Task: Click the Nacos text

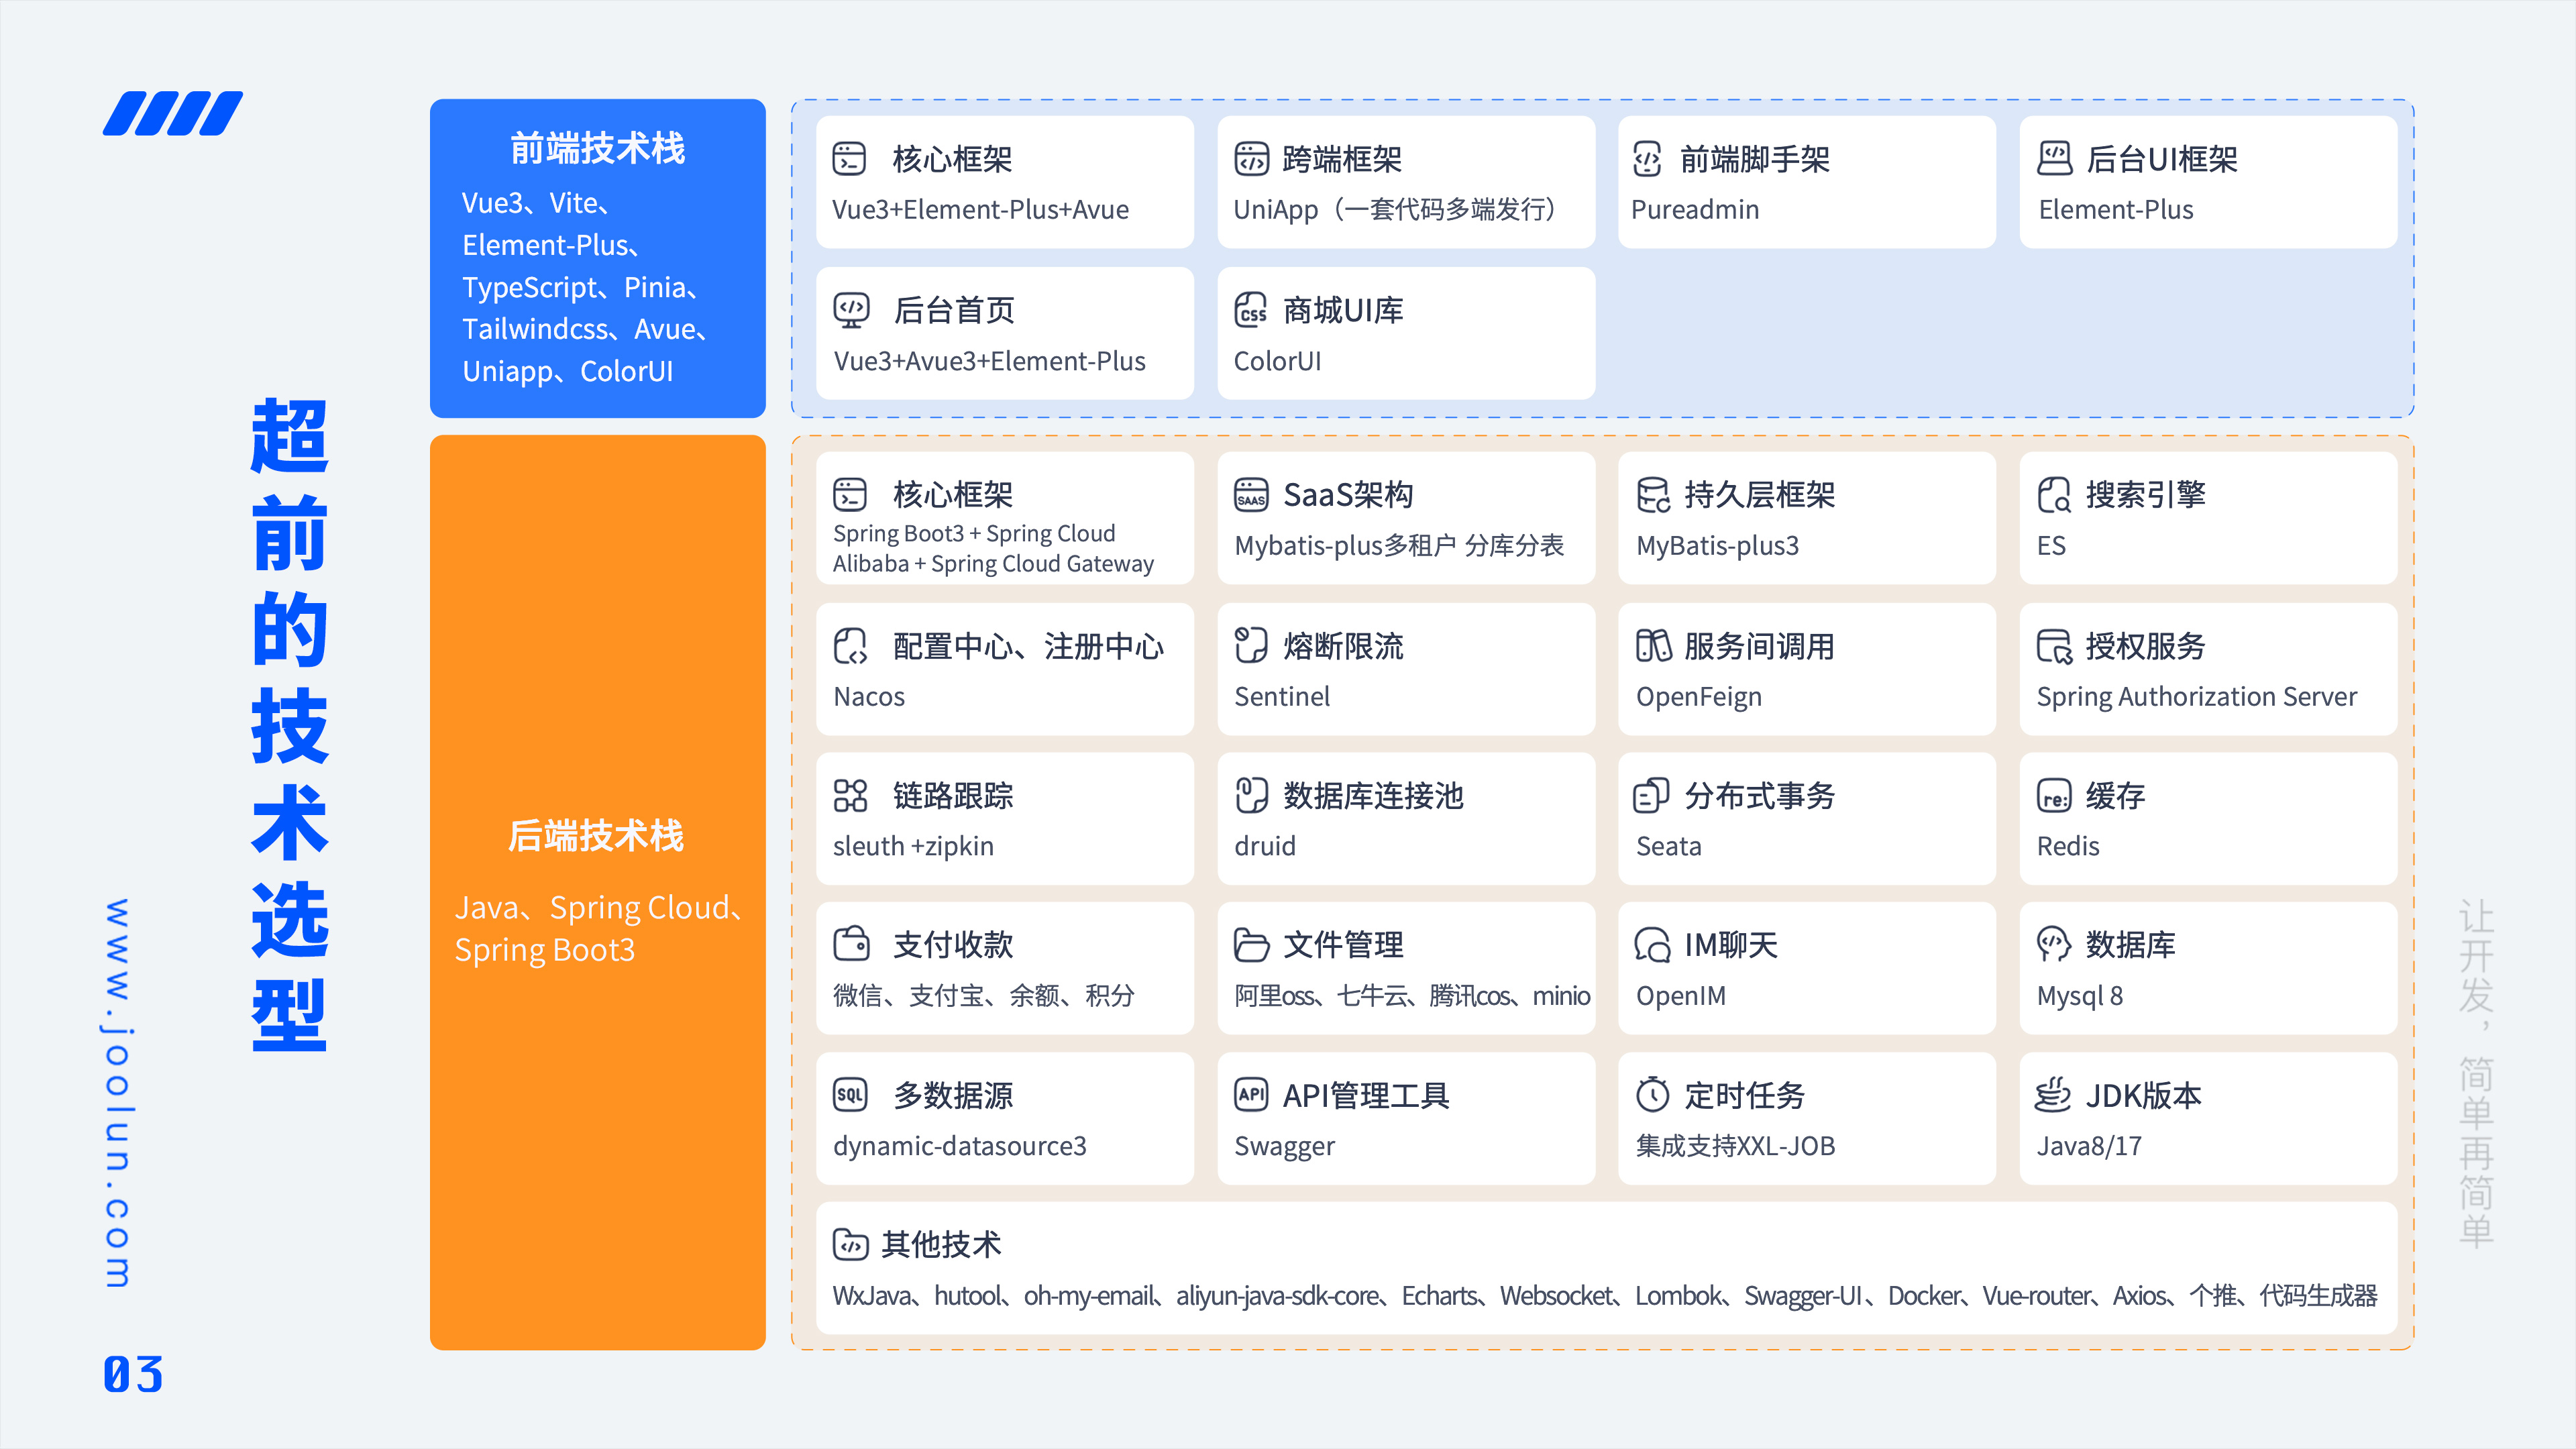Action: [869, 697]
